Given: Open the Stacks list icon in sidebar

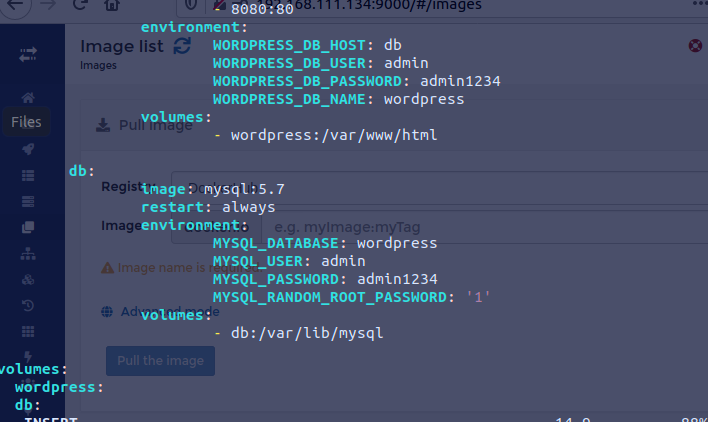Looking at the screenshot, I should pyautogui.click(x=28, y=176).
